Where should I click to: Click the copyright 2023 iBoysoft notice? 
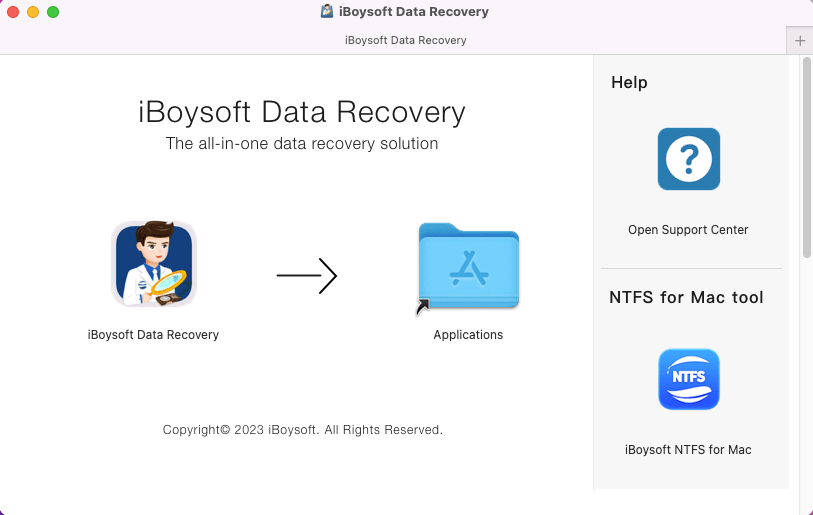point(303,429)
